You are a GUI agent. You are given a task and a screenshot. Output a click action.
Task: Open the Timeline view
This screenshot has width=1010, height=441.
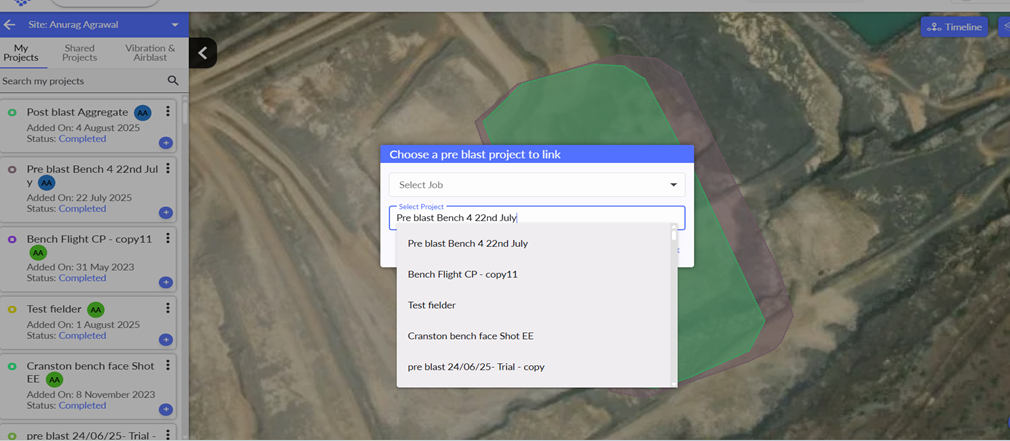[954, 27]
